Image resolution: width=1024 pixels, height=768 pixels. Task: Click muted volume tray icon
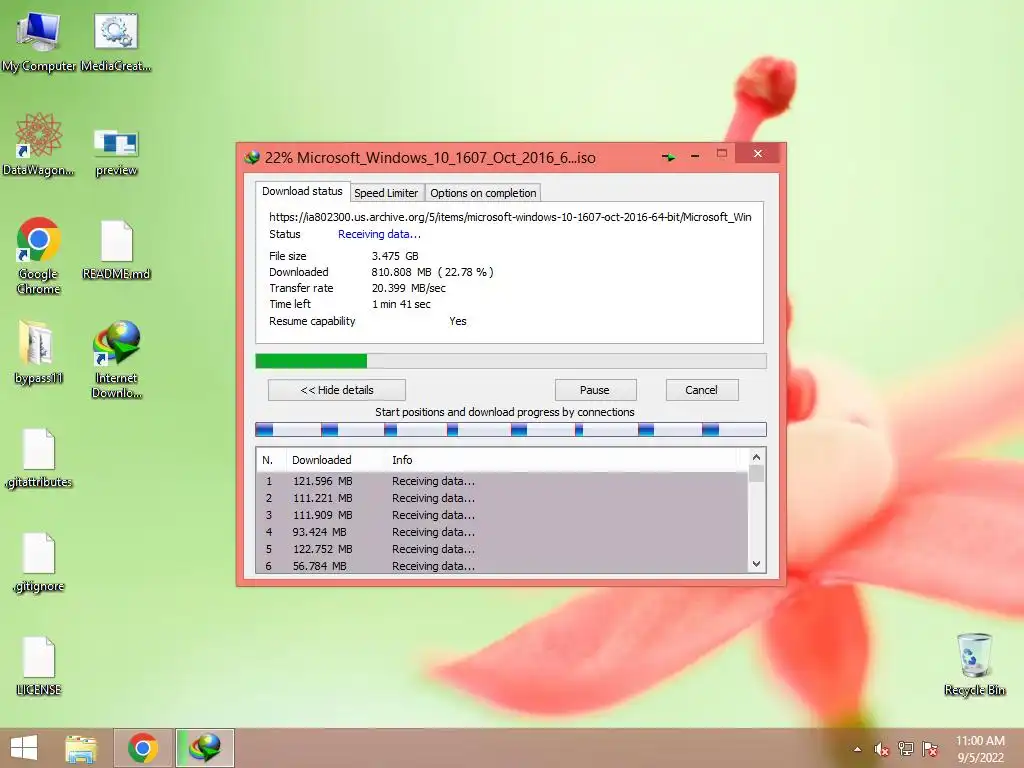(x=882, y=749)
